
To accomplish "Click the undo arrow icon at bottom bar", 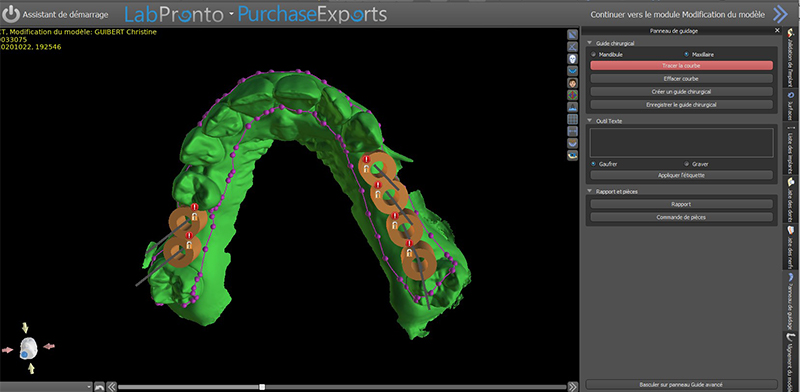I will (x=99, y=387).
